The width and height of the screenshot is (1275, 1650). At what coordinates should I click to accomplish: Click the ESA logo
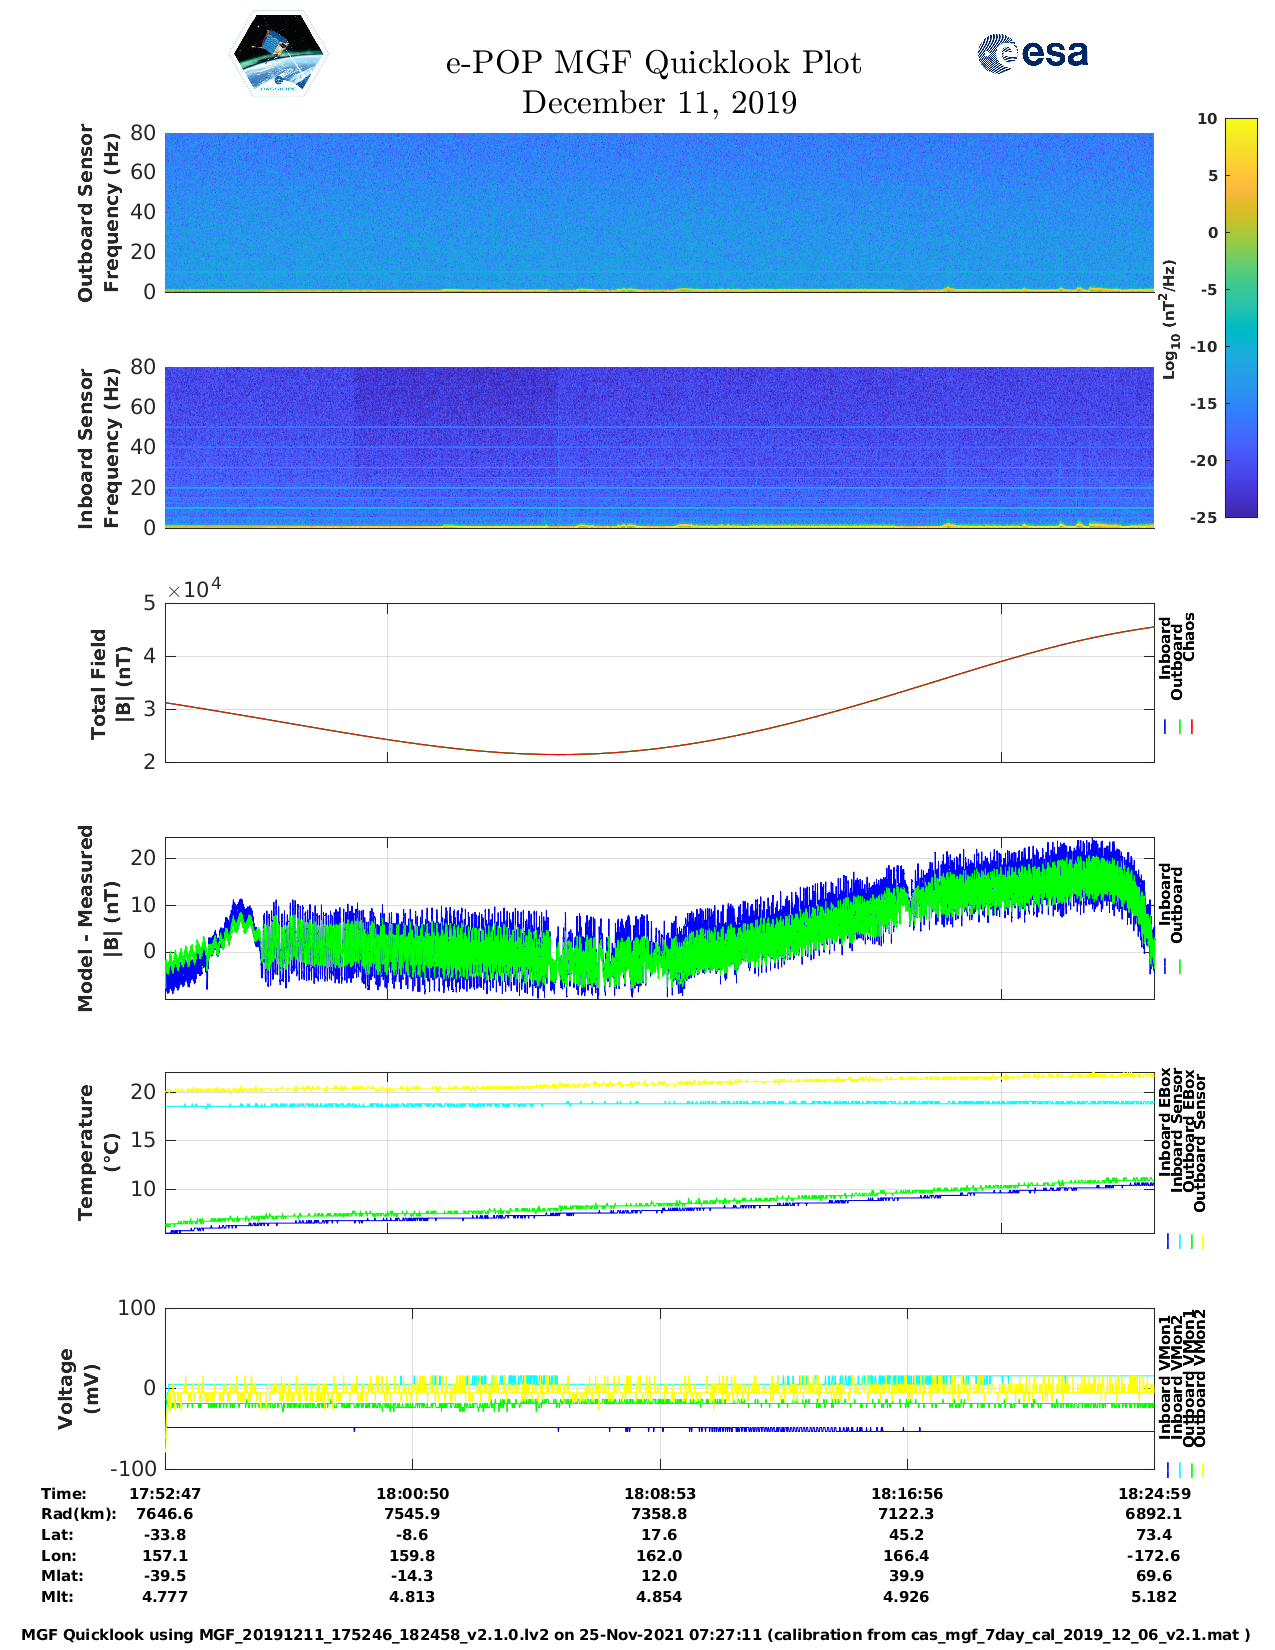click(x=1033, y=53)
